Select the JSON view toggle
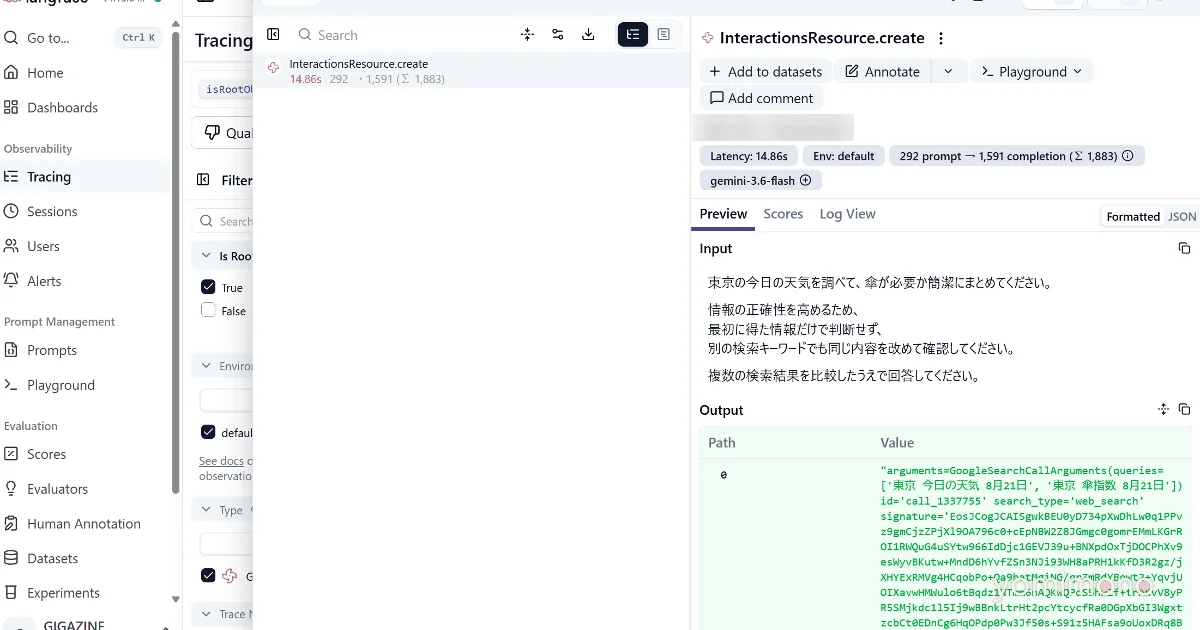 click(1182, 217)
